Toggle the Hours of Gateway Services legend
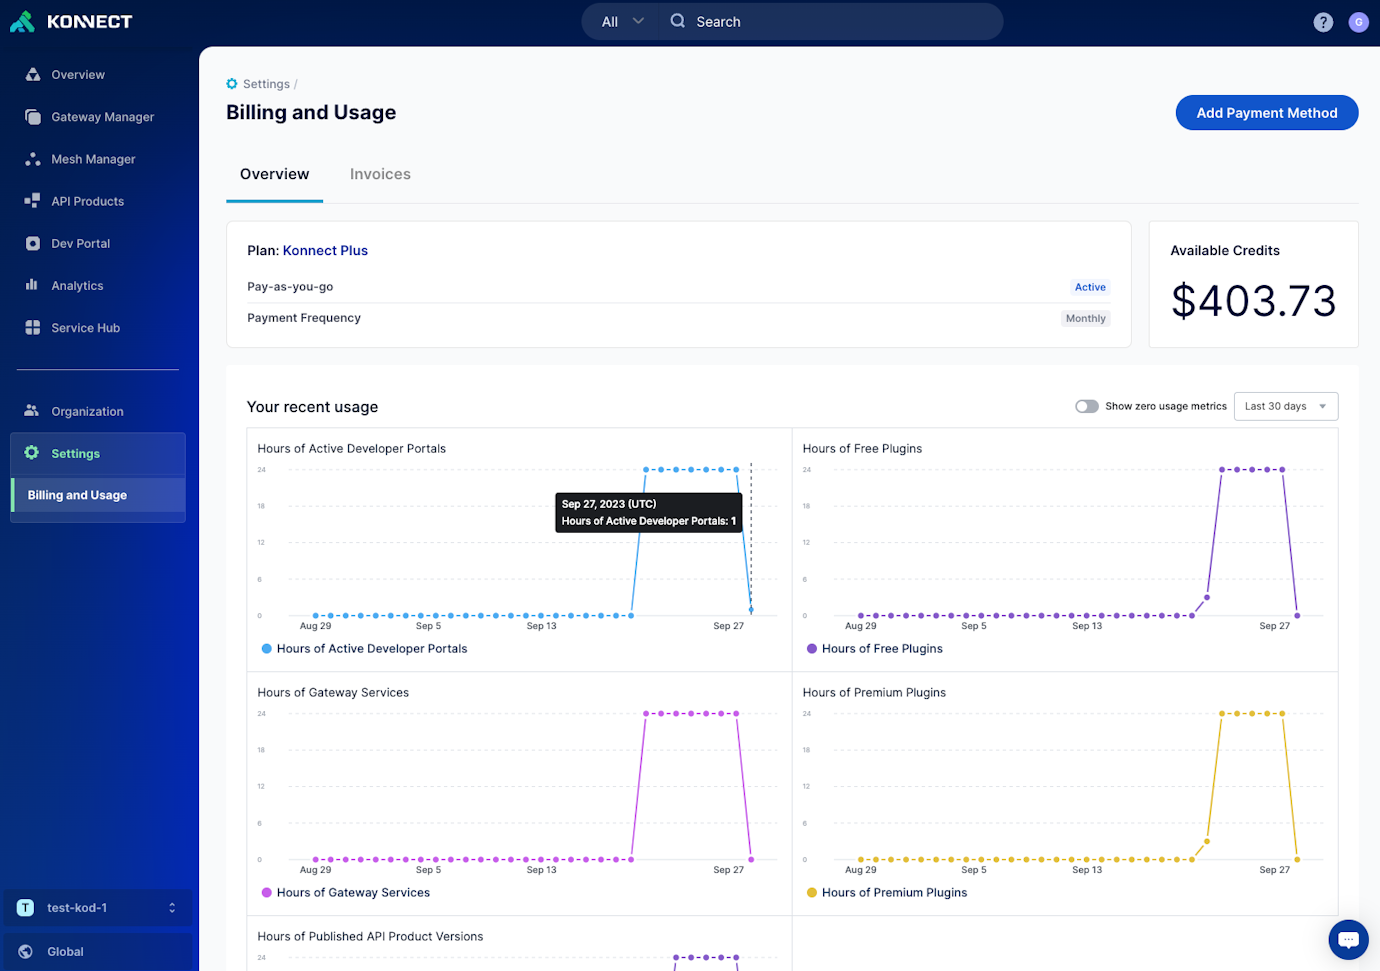 pos(345,892)
